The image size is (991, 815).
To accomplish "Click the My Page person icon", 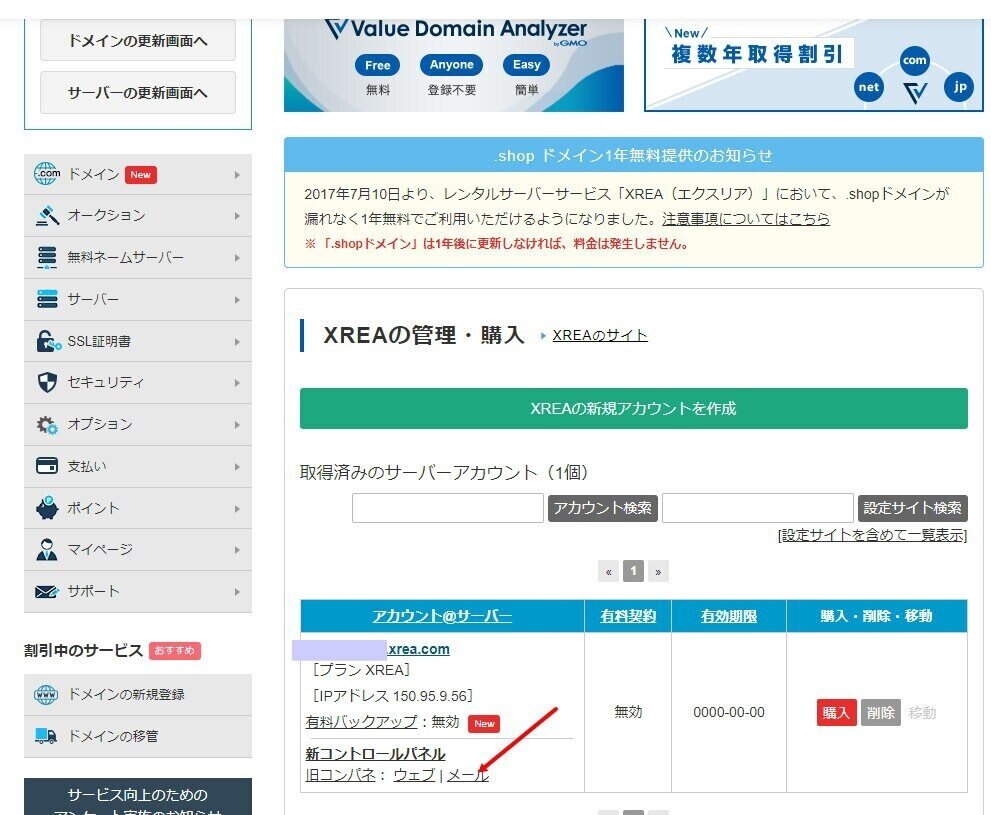I will [x=47, y=550].
